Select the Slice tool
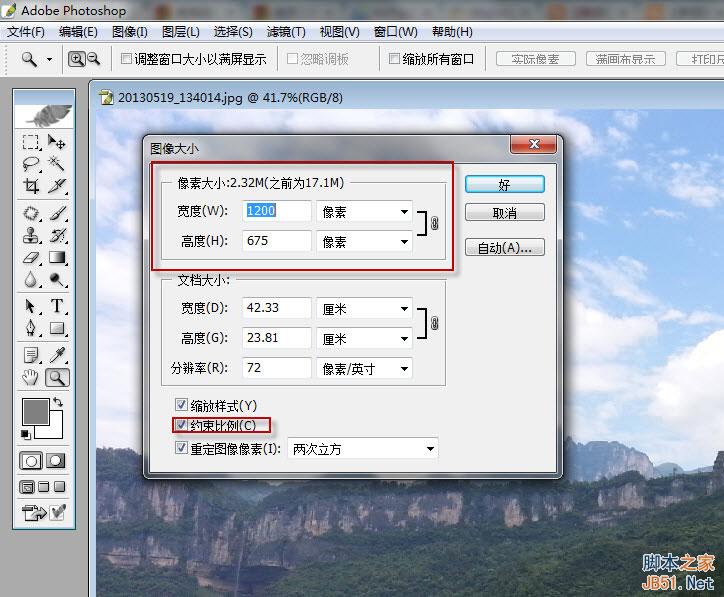This screenshot has height=597, width=724. (57, 186)
